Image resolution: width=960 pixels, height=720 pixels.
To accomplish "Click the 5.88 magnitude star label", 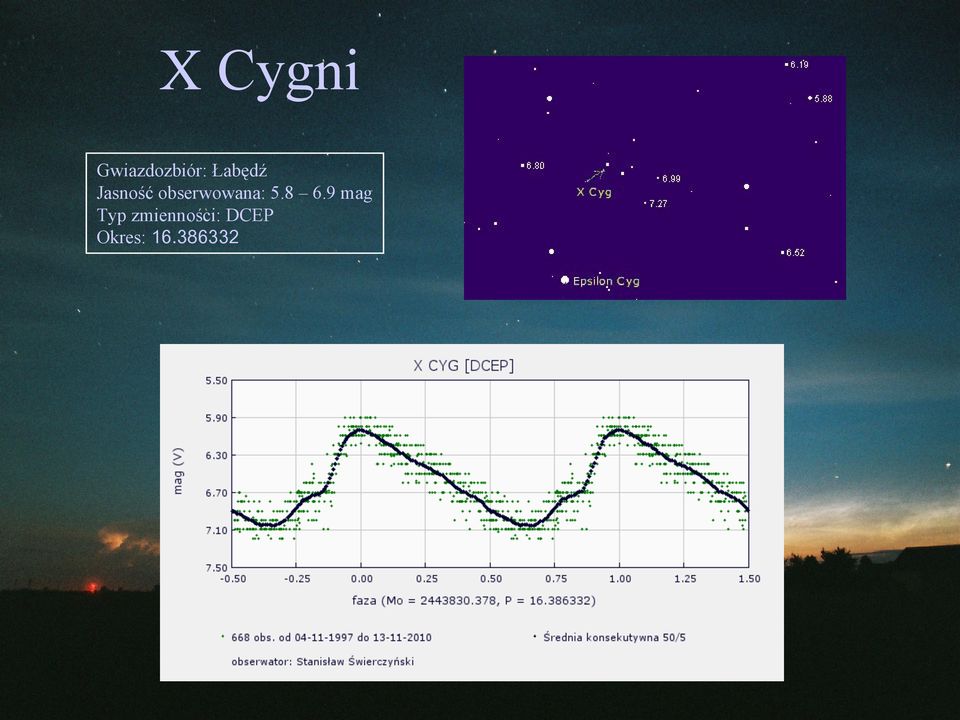I will coord(823,99).
